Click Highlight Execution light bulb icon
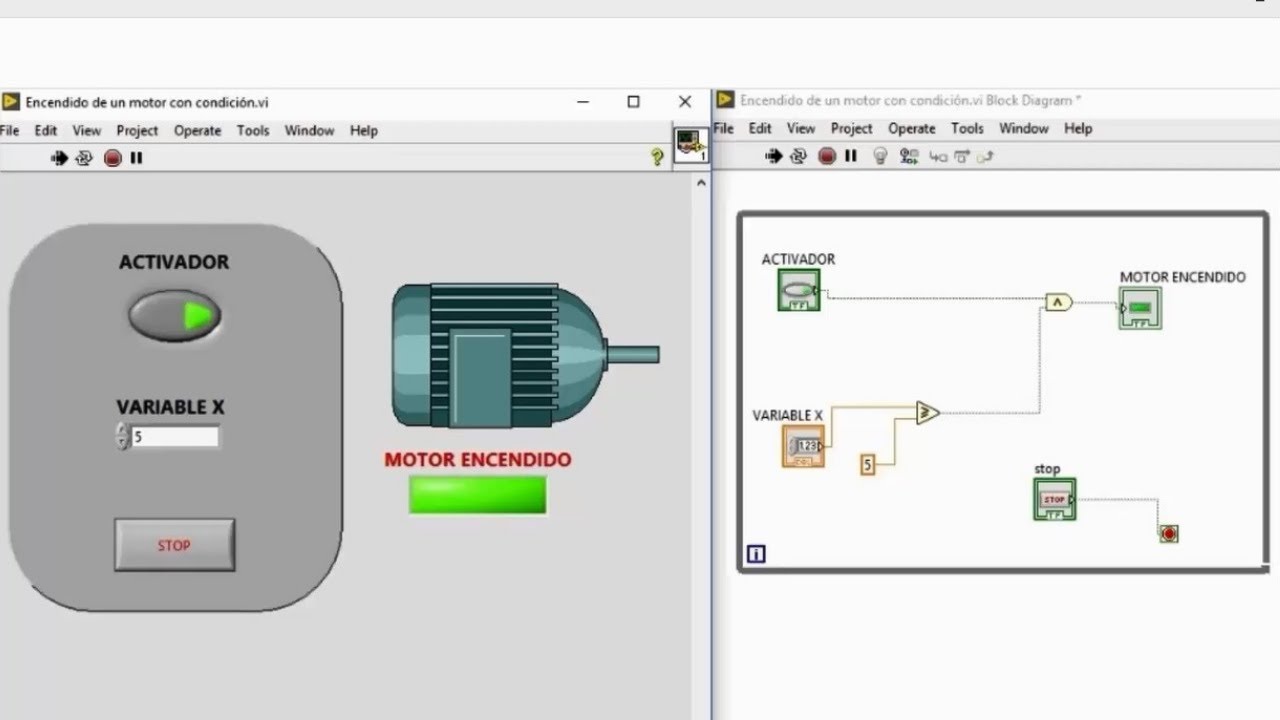 point(880,156)
